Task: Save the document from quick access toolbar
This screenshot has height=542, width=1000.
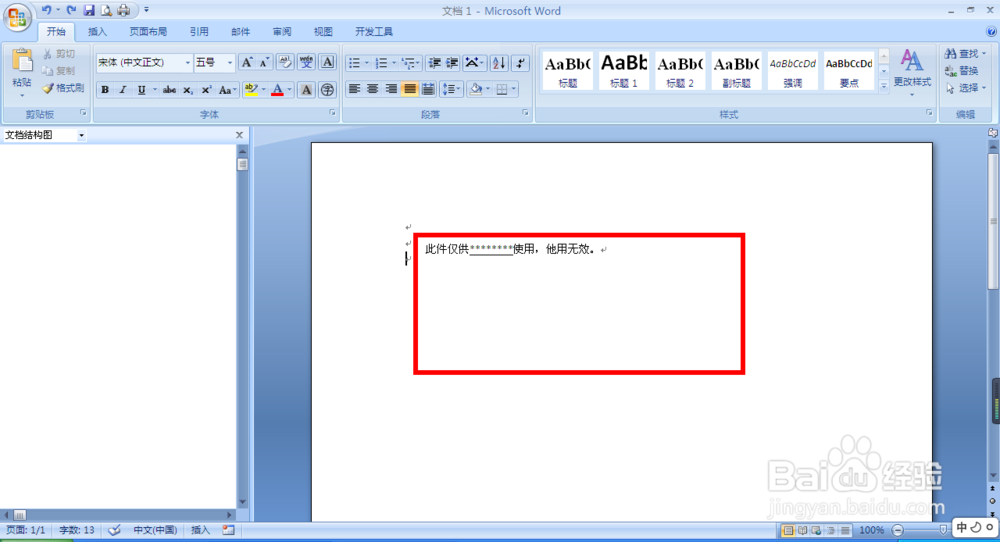Action: pos(89,10)
